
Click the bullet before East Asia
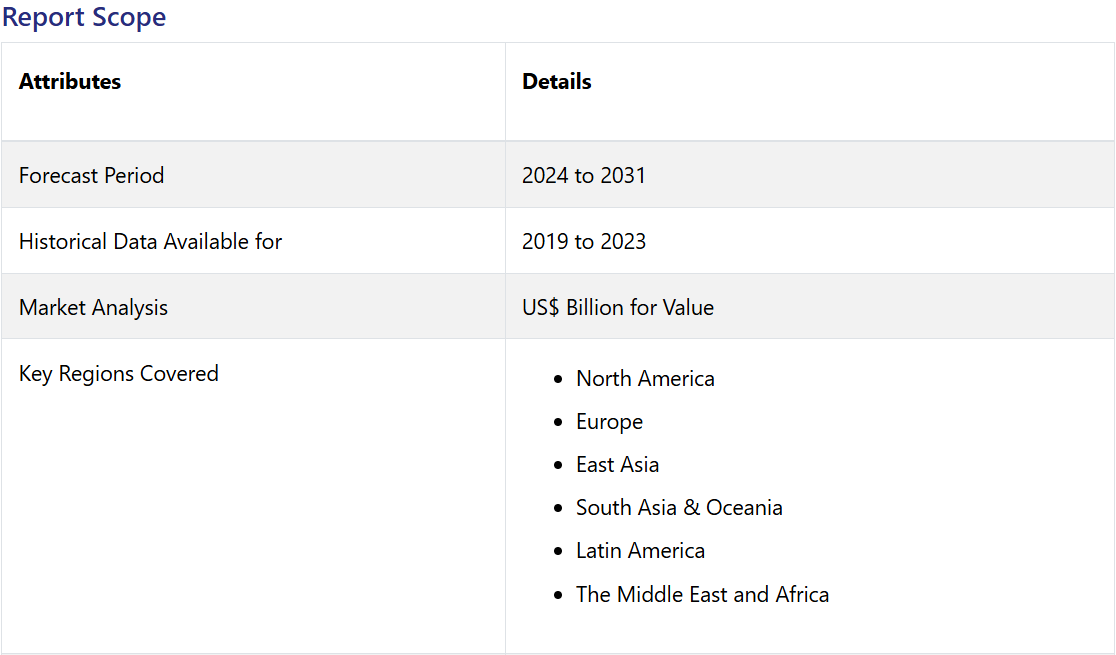[558, 466]
